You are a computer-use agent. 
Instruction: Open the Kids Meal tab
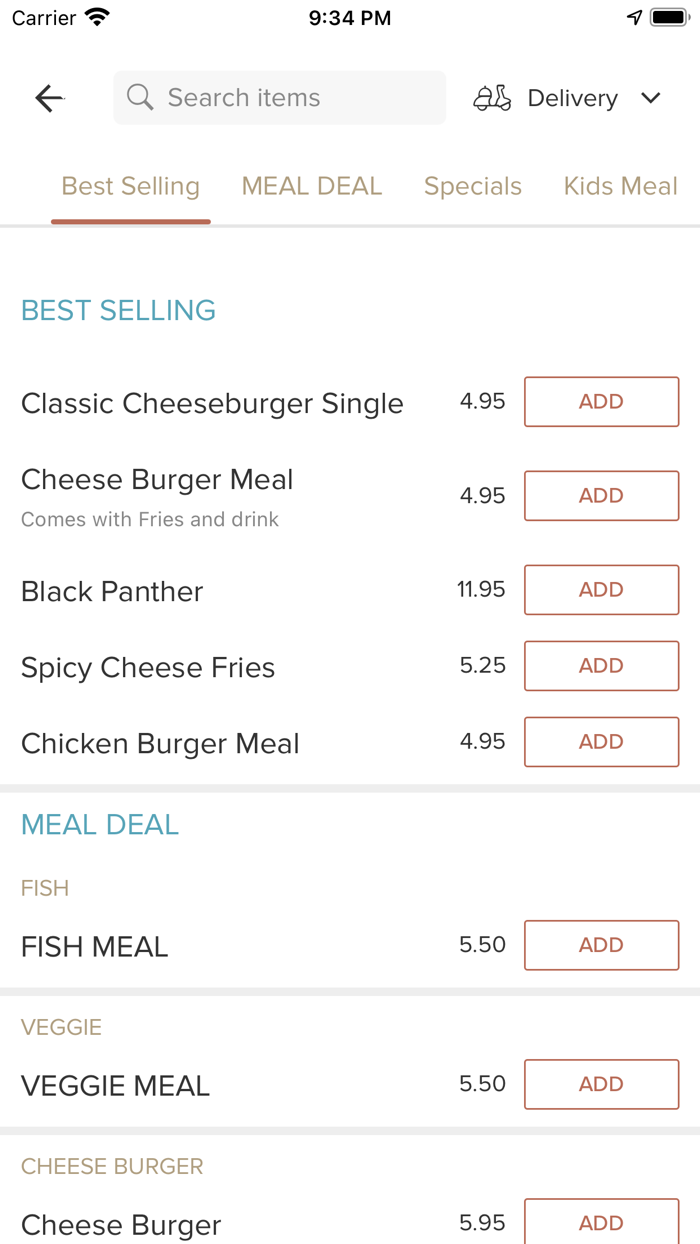click(x=620, y=186)
